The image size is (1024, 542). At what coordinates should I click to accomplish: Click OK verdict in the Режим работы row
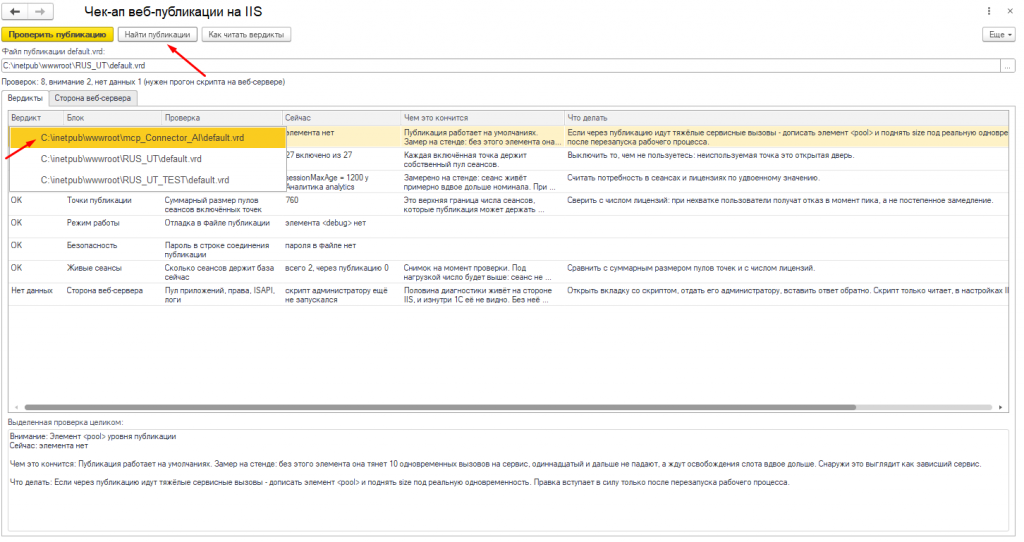(36, 227)
